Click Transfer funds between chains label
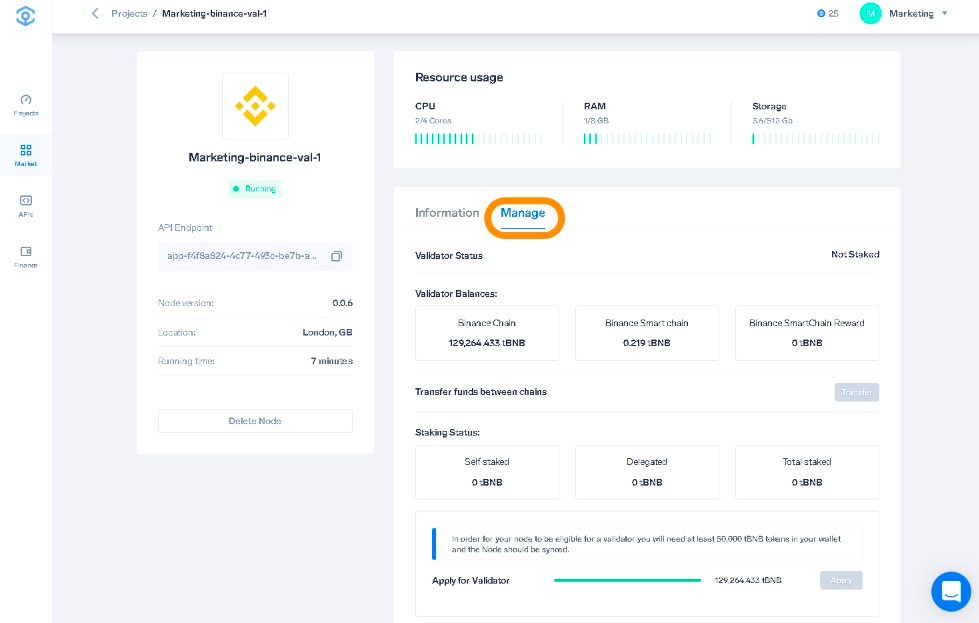 tap(481, 392)
